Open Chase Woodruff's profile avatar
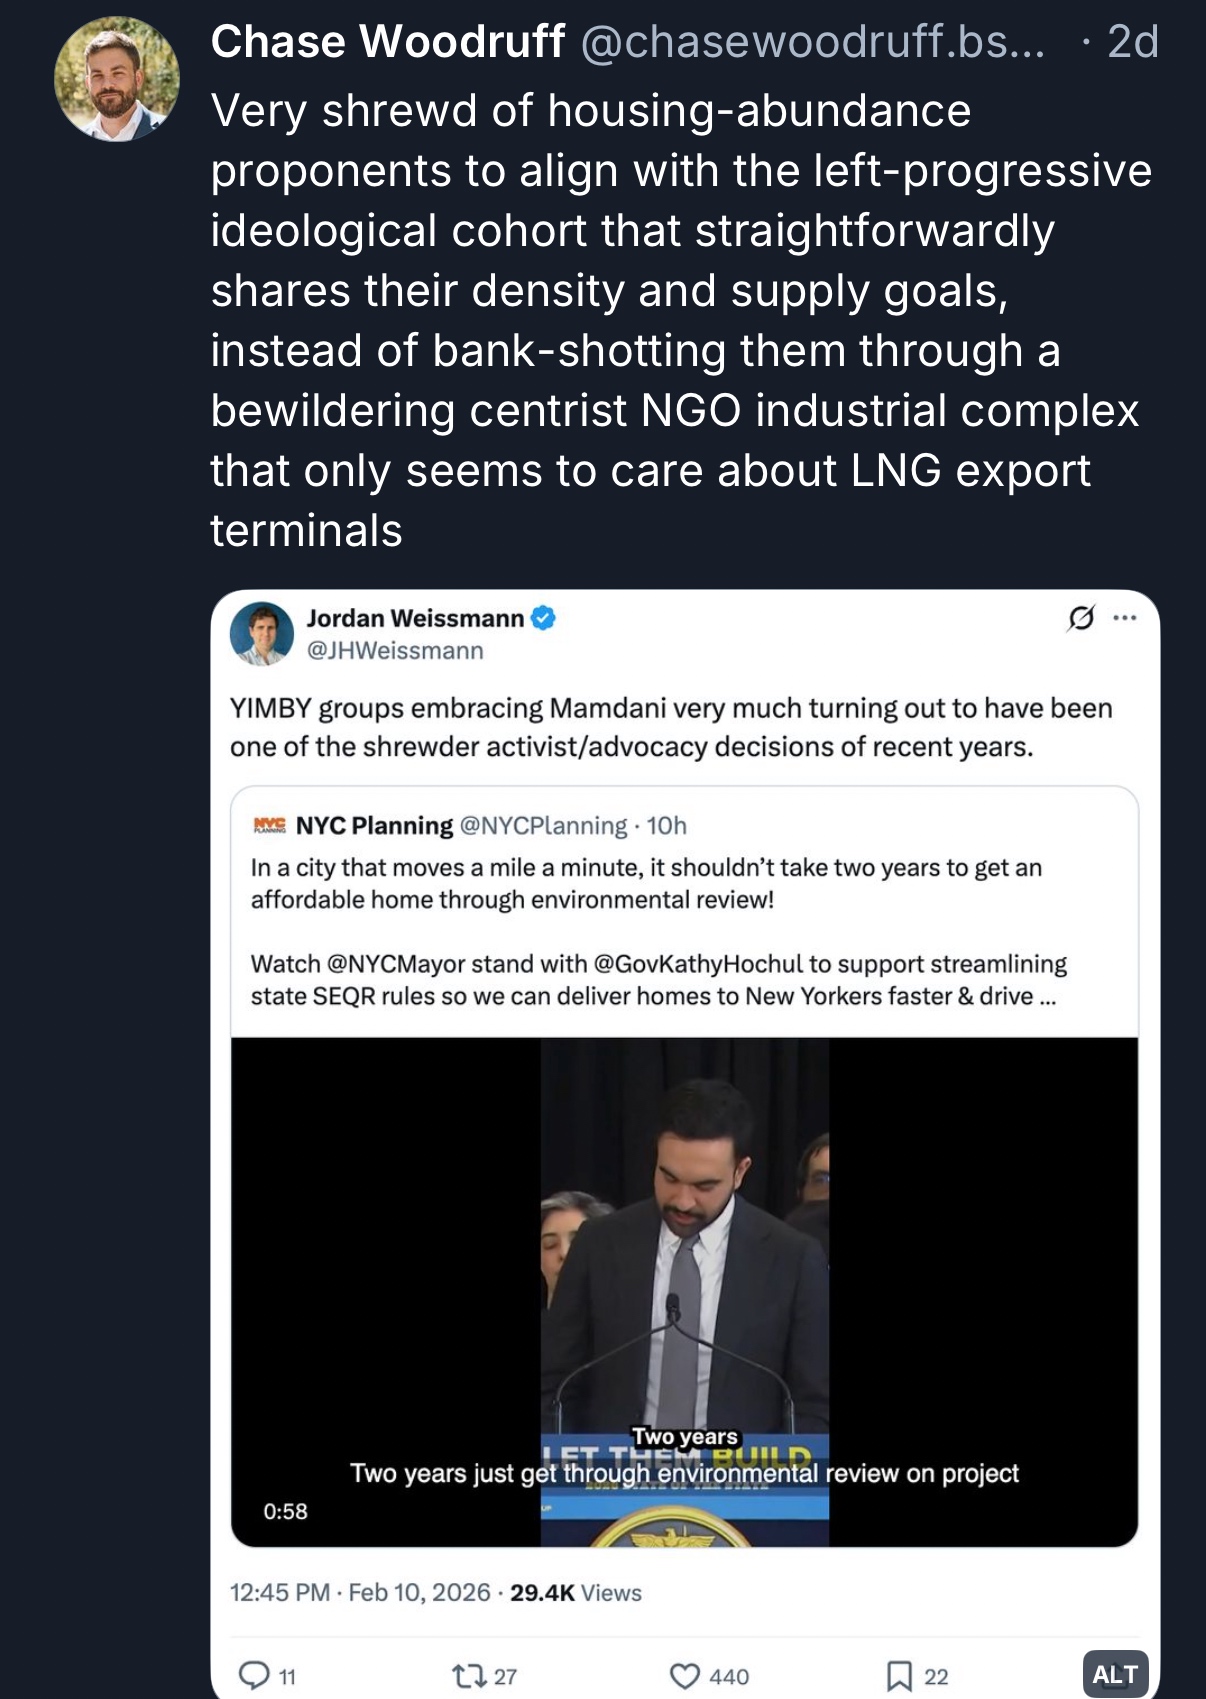The image size is (1206, 1699). [x=117, y=79]
